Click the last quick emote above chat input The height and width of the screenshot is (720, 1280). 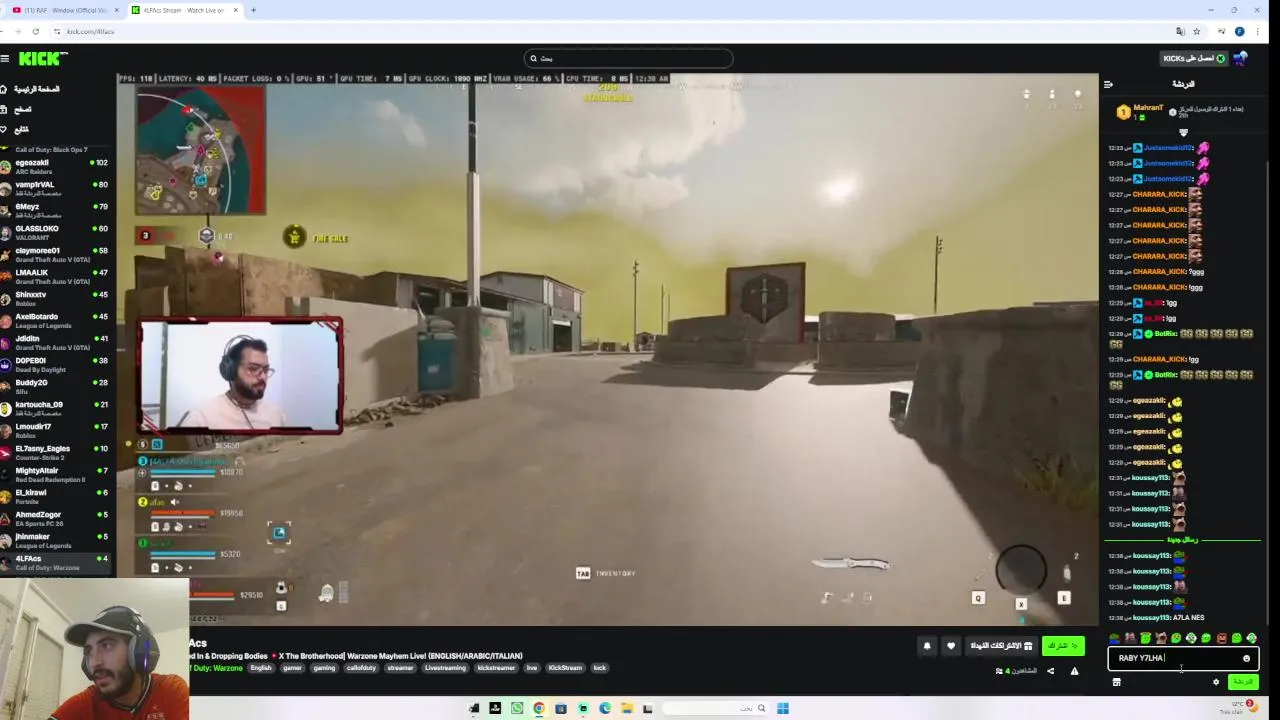(1251, 638)
